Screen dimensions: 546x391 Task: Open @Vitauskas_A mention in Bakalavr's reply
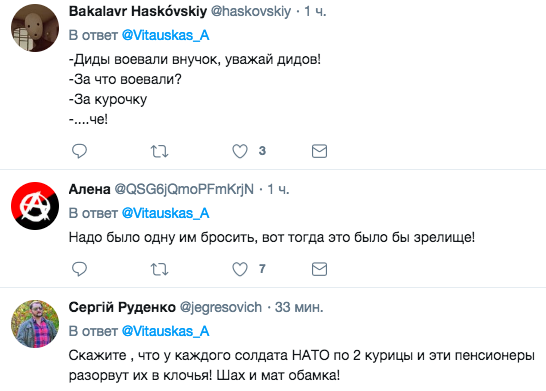165,36
